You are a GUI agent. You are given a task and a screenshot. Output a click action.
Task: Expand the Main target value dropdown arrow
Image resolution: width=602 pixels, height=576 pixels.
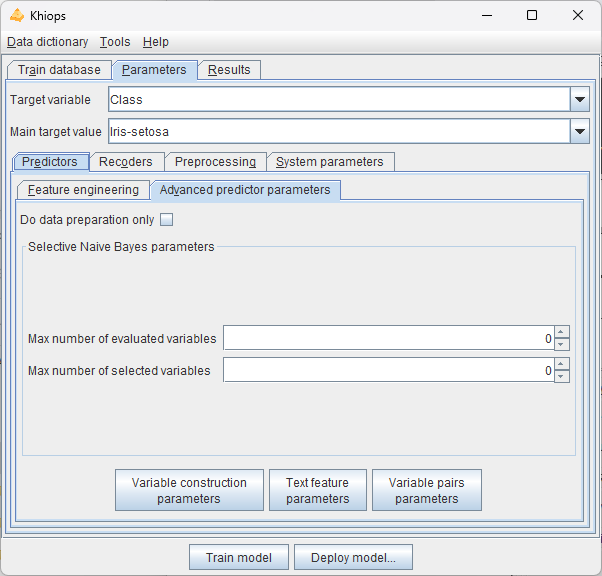point(579,131)
